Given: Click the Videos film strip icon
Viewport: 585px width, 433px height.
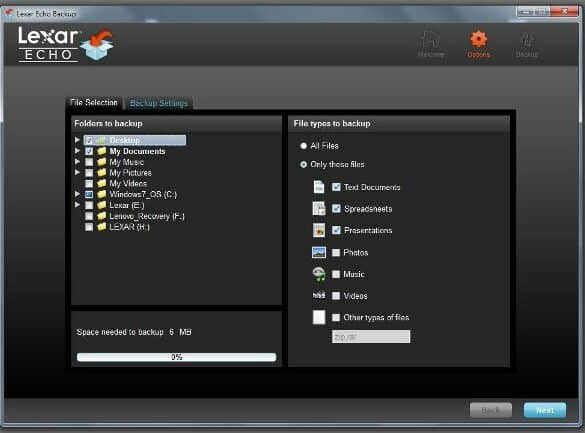Looking at the screenshot, I should coord(319,295).
